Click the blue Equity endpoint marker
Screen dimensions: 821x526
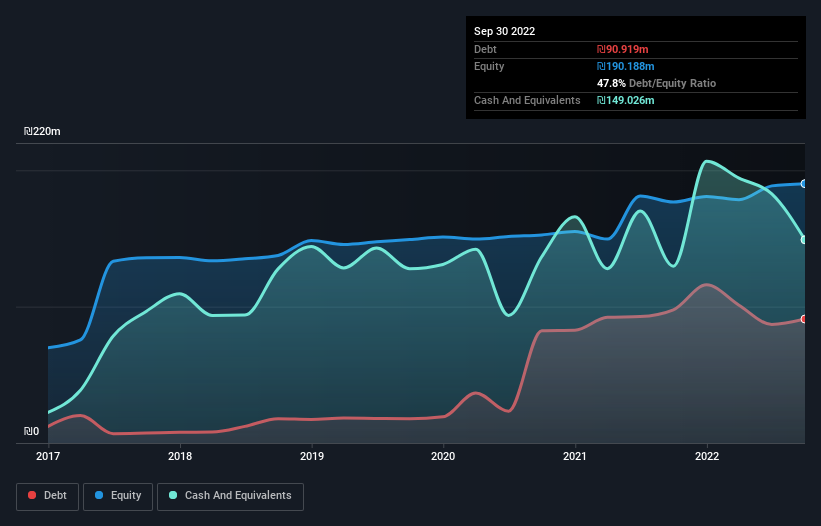[x=804, y=184]
